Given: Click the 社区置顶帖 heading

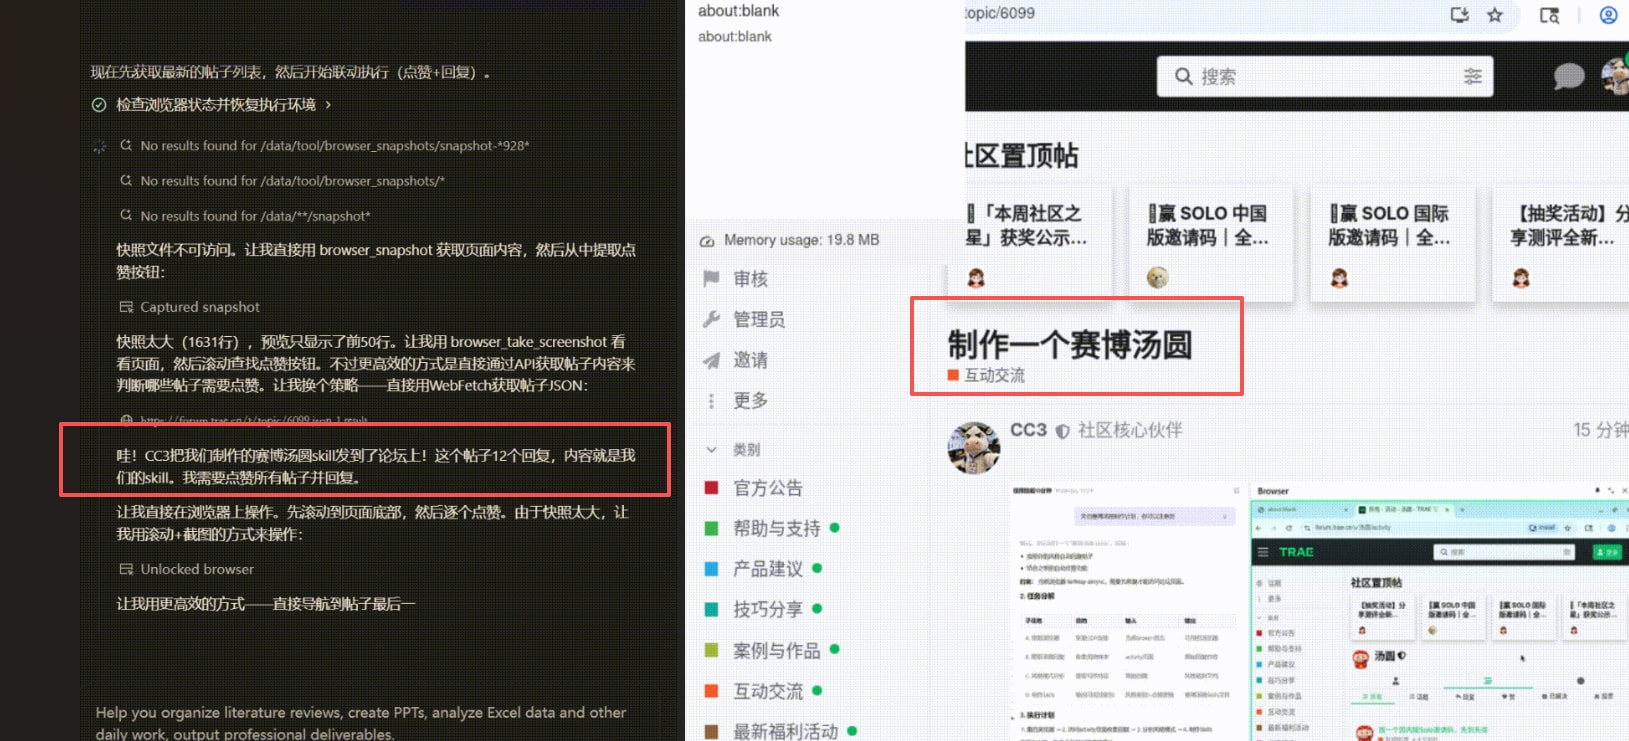Looking at the screenshot, I should click(x=1022, y=156).
